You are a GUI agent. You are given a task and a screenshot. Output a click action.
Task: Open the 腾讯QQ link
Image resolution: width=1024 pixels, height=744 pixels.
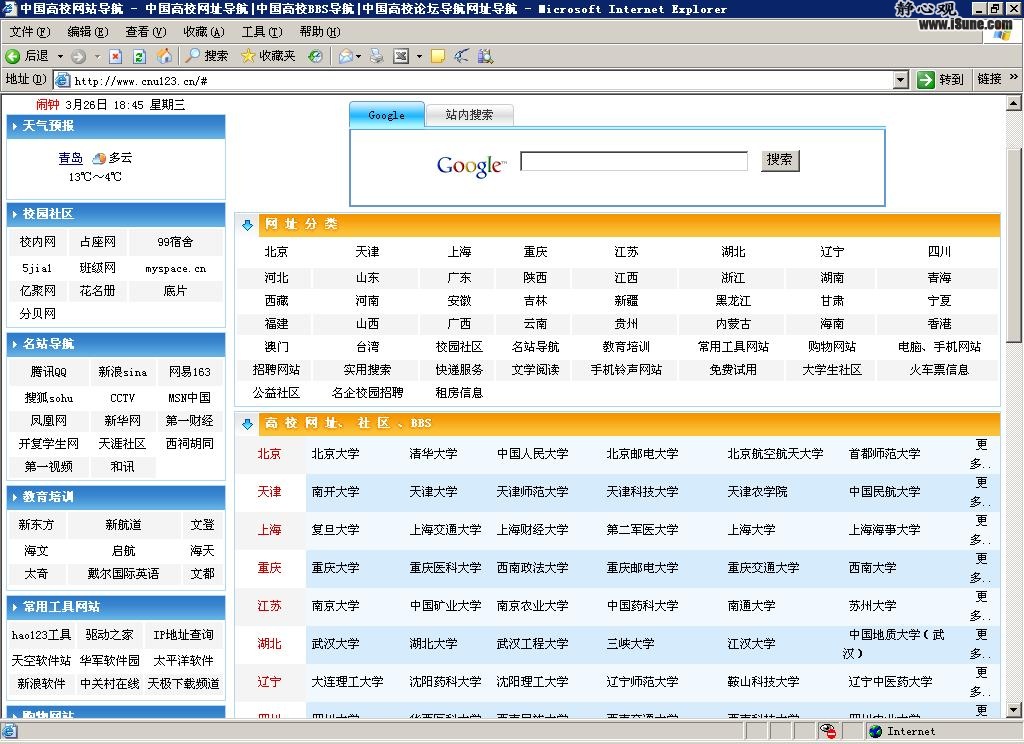pos(48,372)
